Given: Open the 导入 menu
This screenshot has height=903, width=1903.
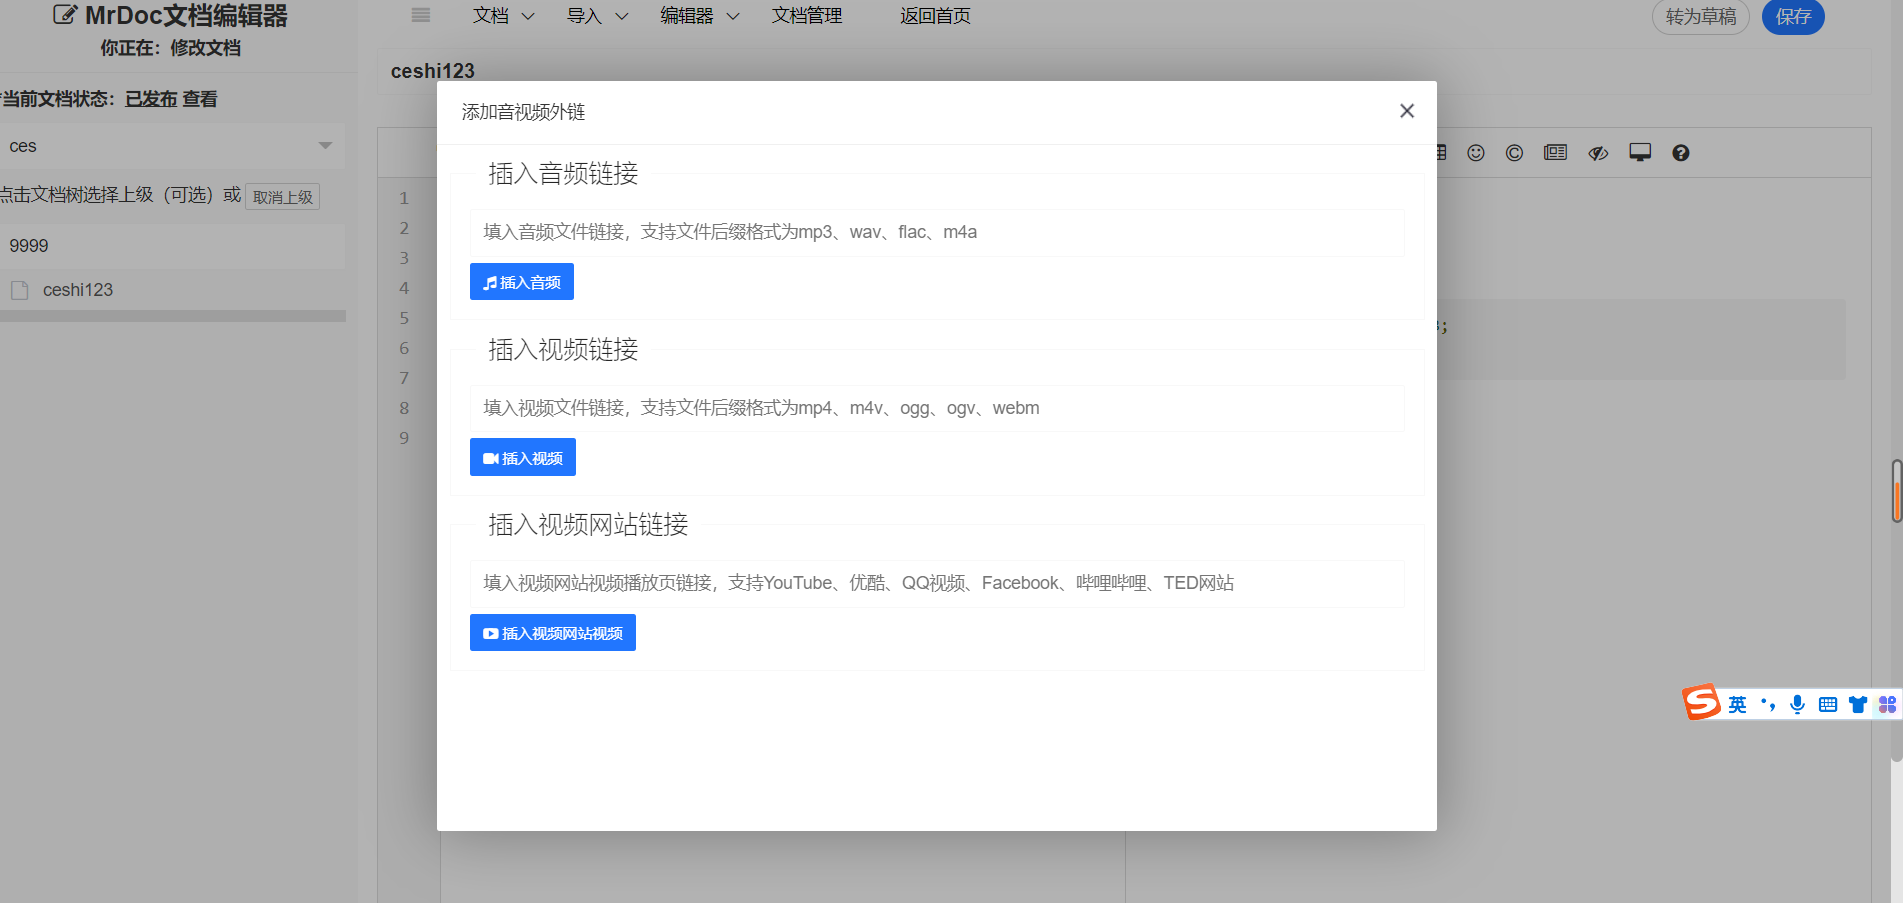Looking at the screenshot, I should (597, 16).
